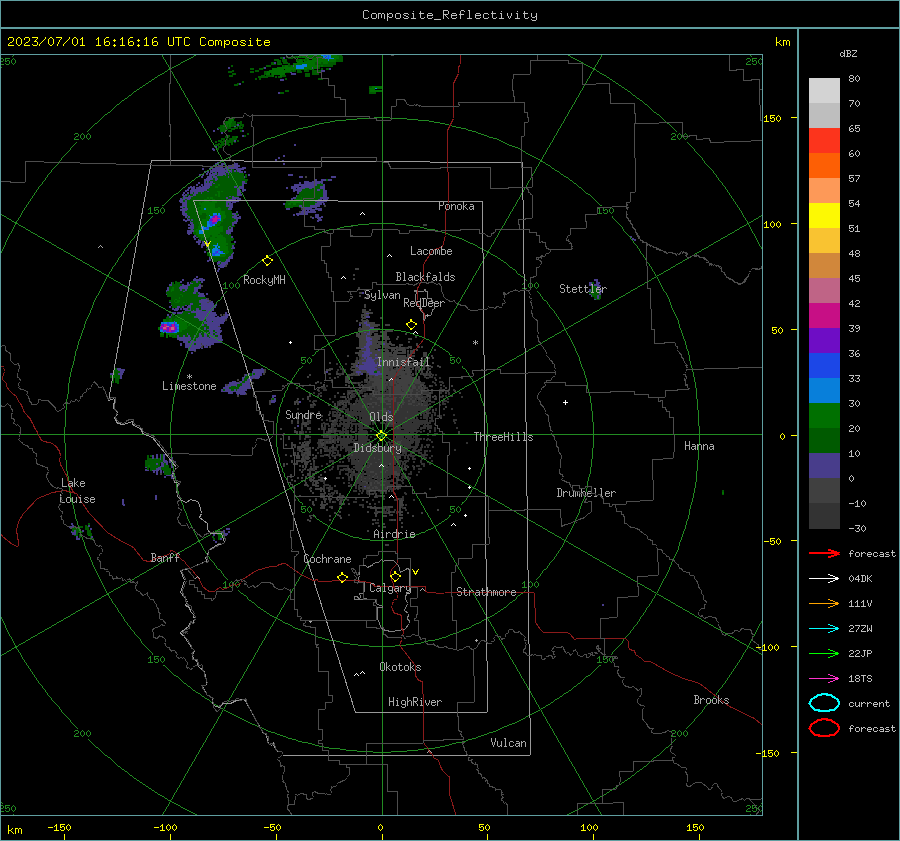Image resolution: width=900 pixels, height=841 pixels.
Task: Click the Cochrane city label
Action: [x=327, y=559]
